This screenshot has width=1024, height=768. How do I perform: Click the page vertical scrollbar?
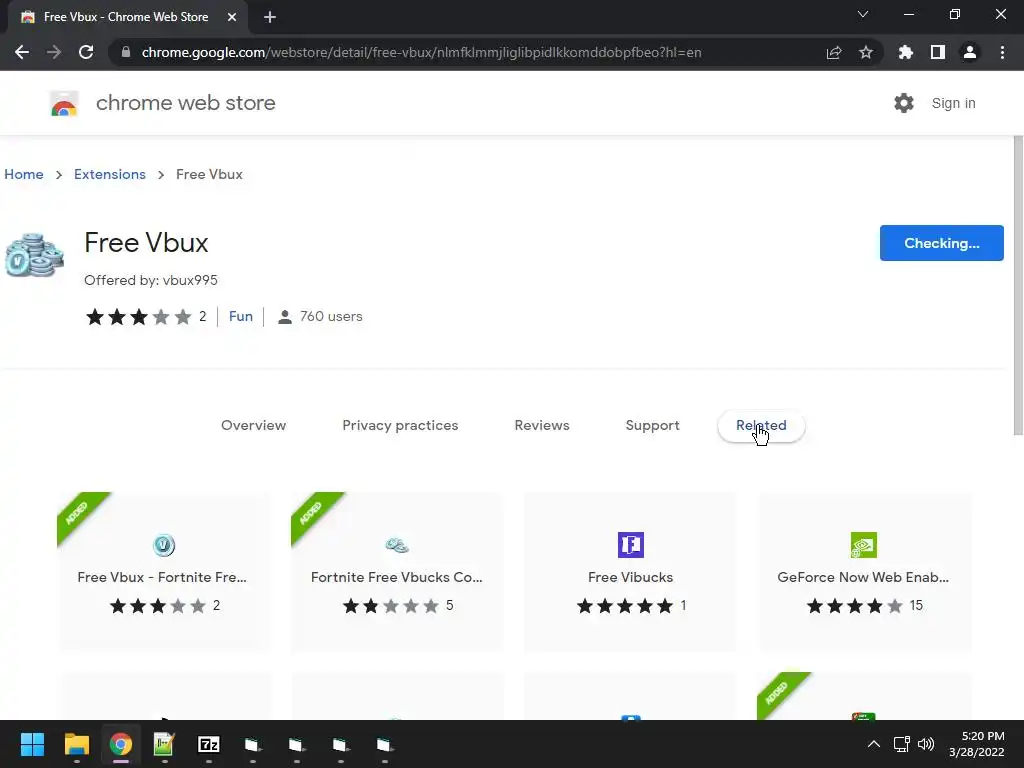click(x=1017, y=285)
